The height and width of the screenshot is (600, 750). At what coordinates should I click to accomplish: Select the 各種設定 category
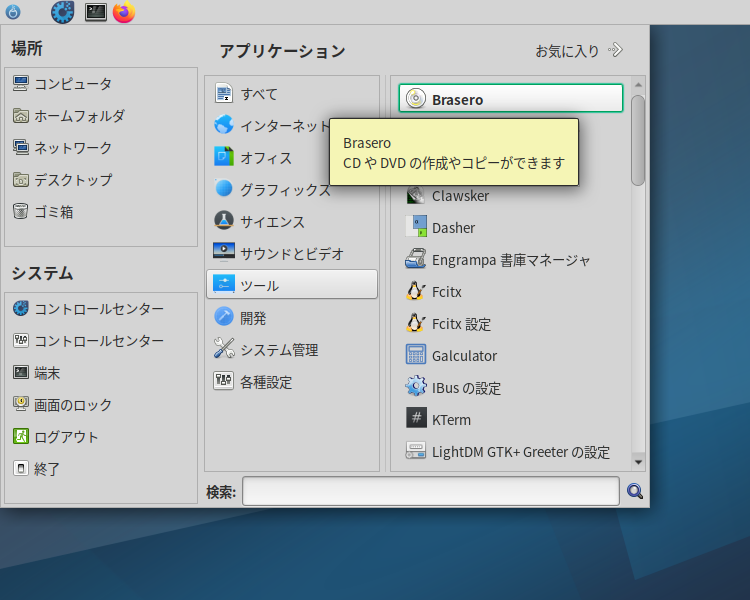292,381
